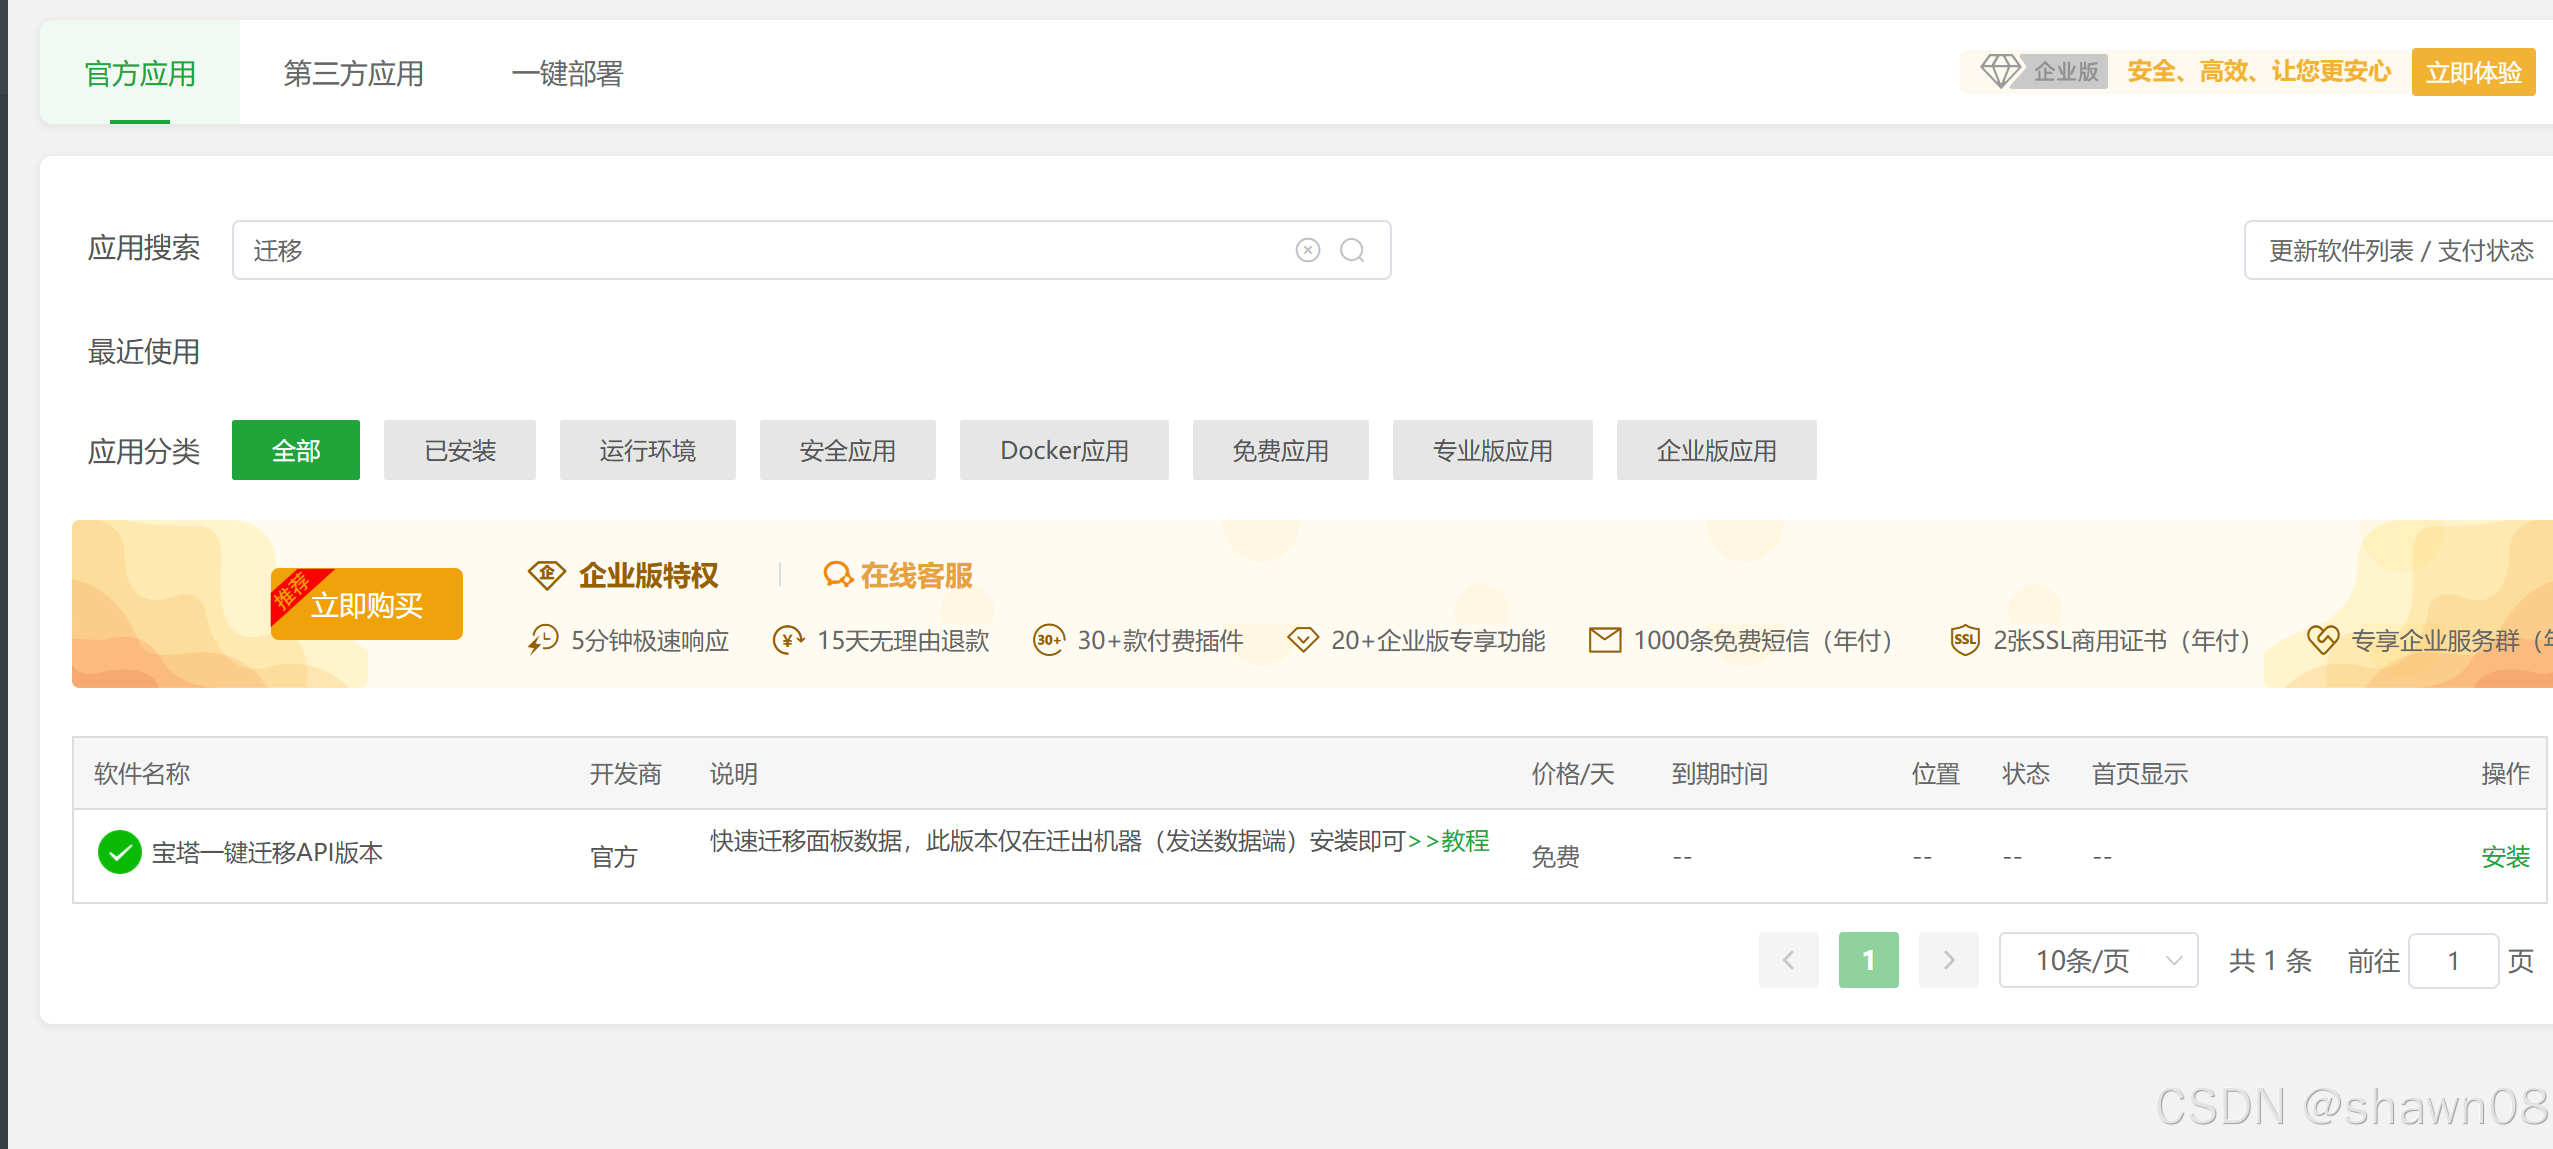Click the green checkmark icon beside 宝塔一键迁移API版本

tap(120, 853)
